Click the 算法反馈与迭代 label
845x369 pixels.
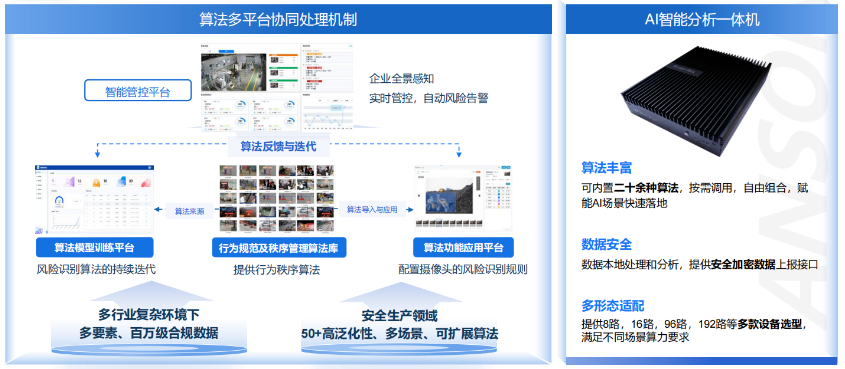[x=278, y=146]
